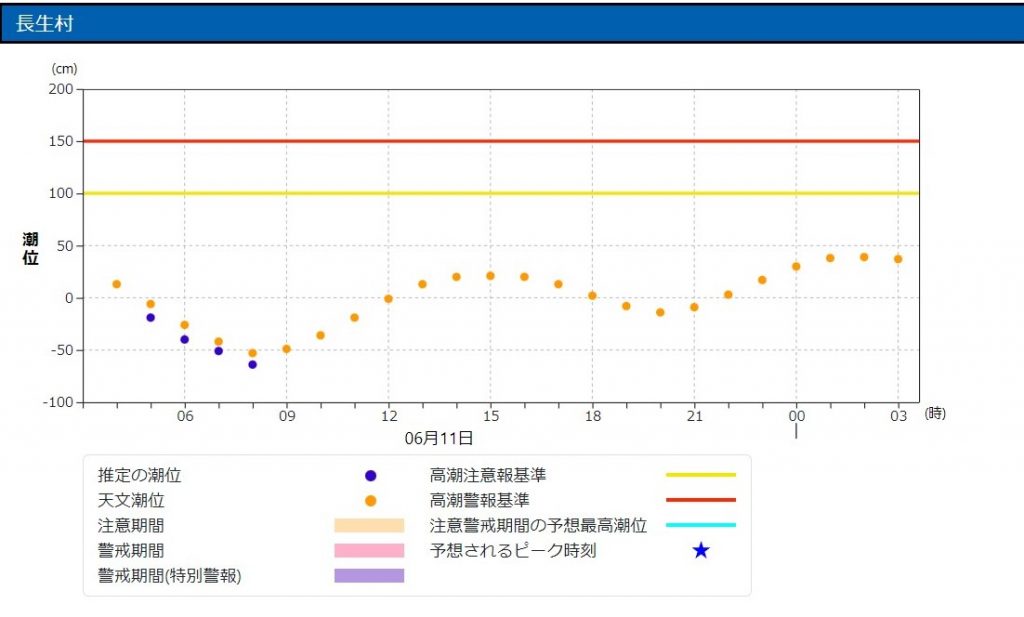Screen dimensions: 1024x617
Task: Click the orange tide point at 00 hour
Action: click(796, 266)
